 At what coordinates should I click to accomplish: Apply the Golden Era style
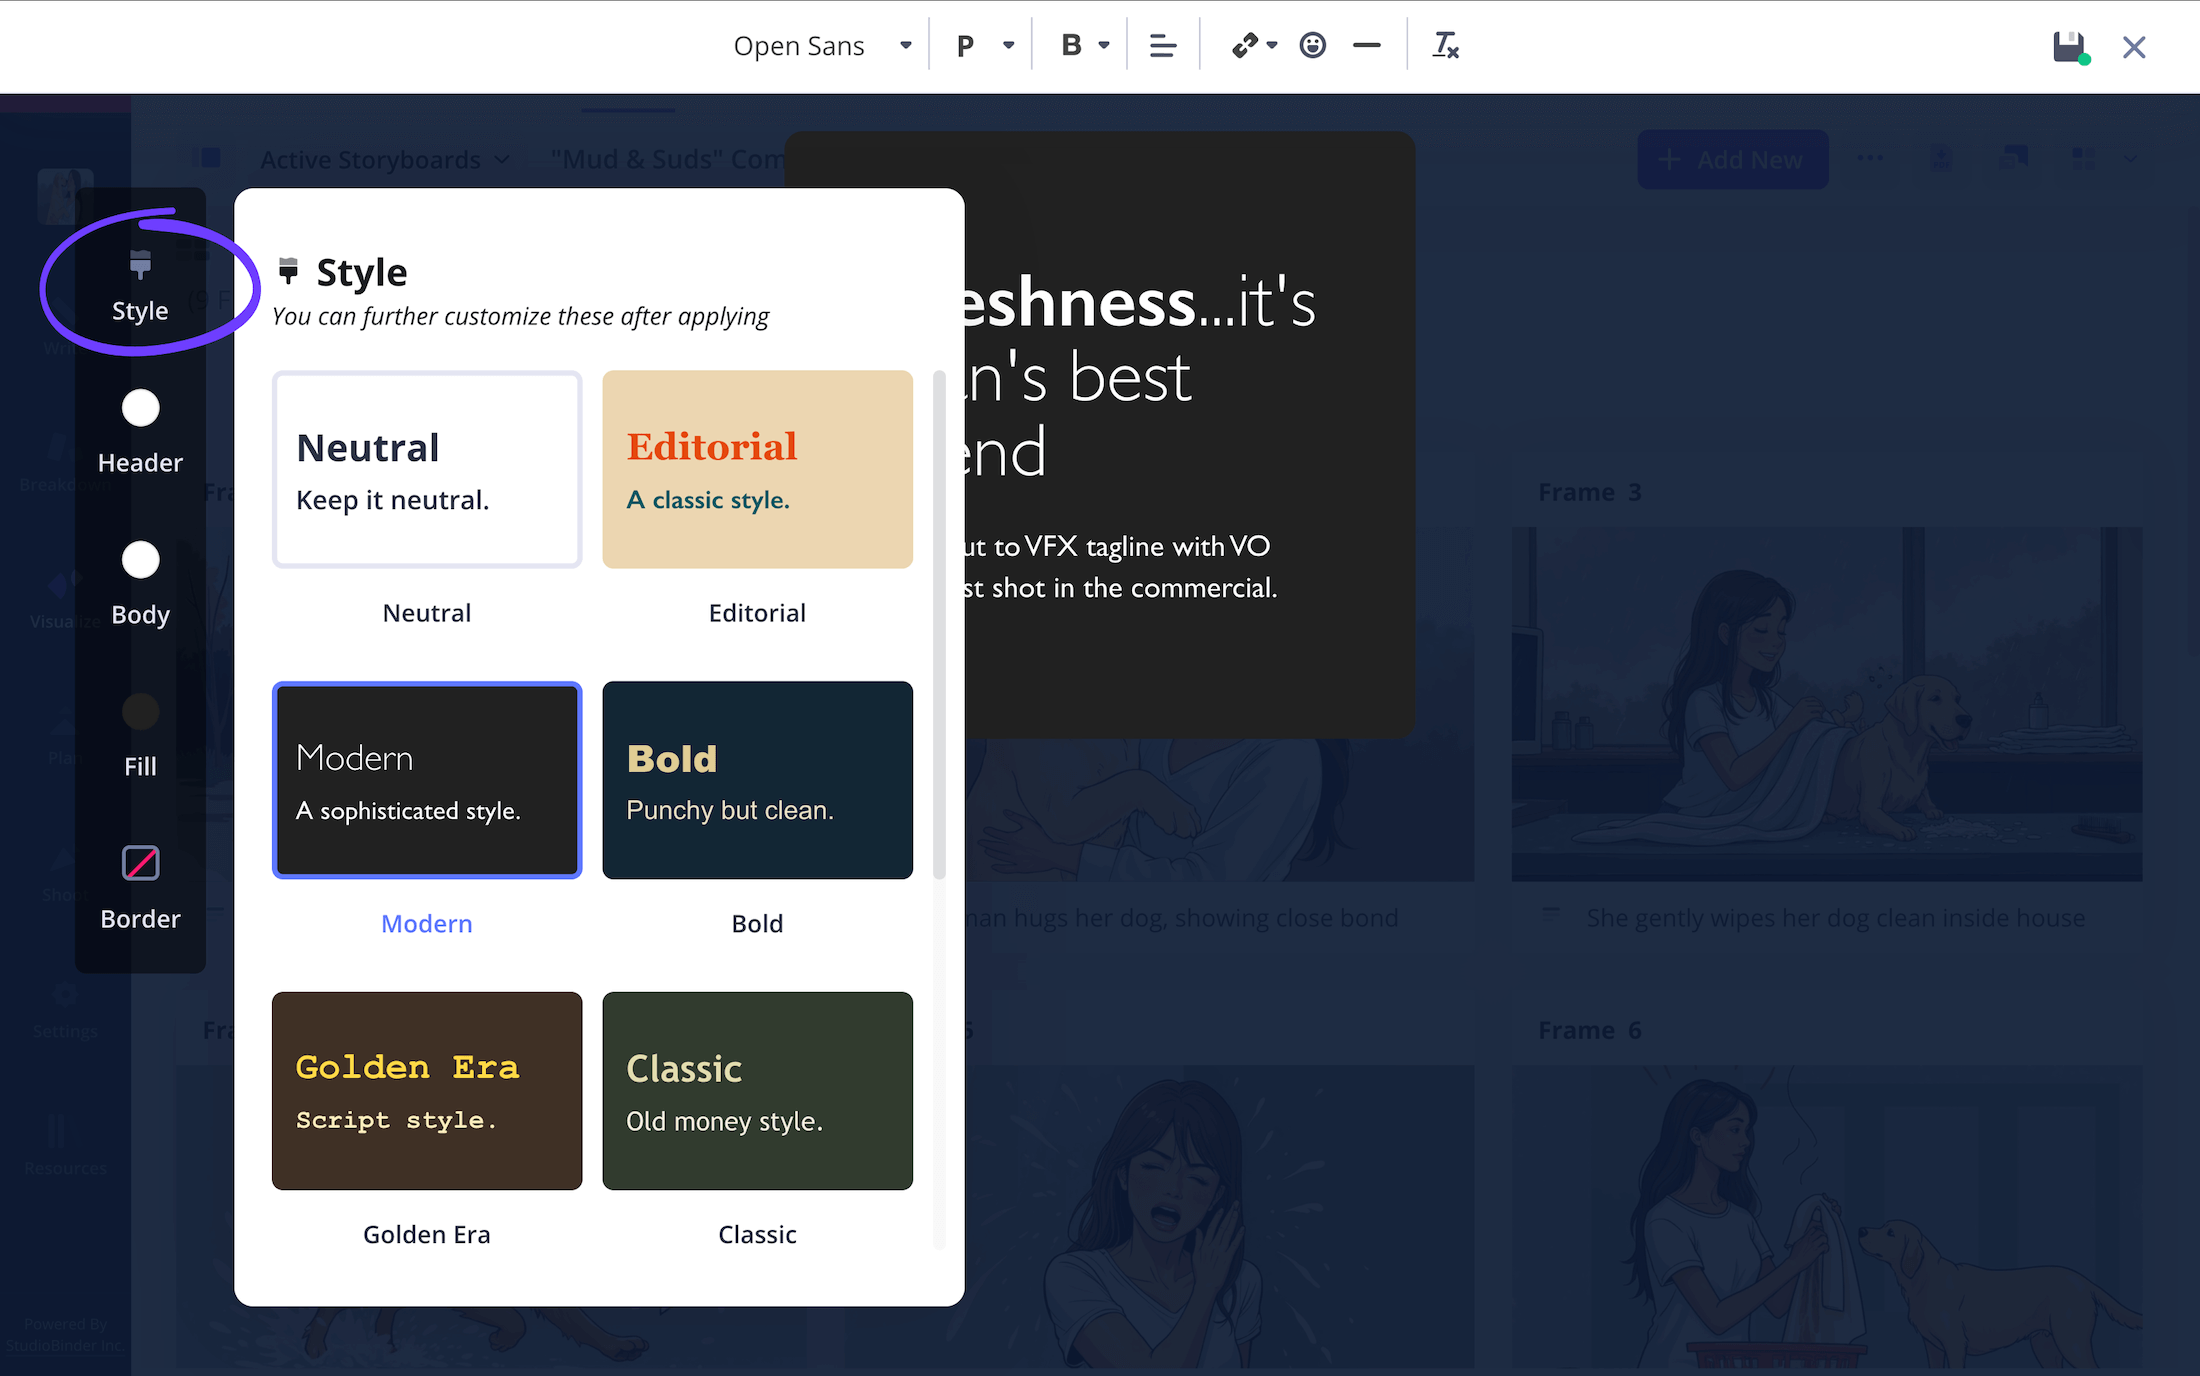point(427,1090)
